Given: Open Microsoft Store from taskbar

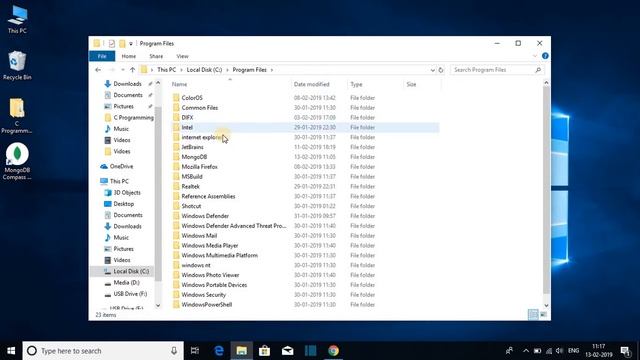Looking at the screenshot, I should click(264, 351).
